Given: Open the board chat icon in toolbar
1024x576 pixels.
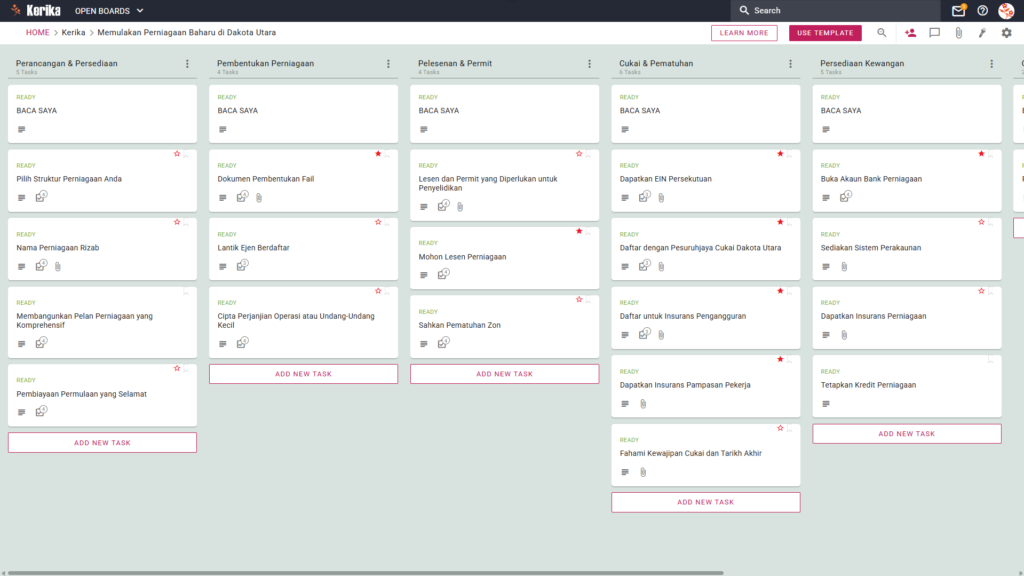Looking at the screenshot, I should [x=935, y=33].
